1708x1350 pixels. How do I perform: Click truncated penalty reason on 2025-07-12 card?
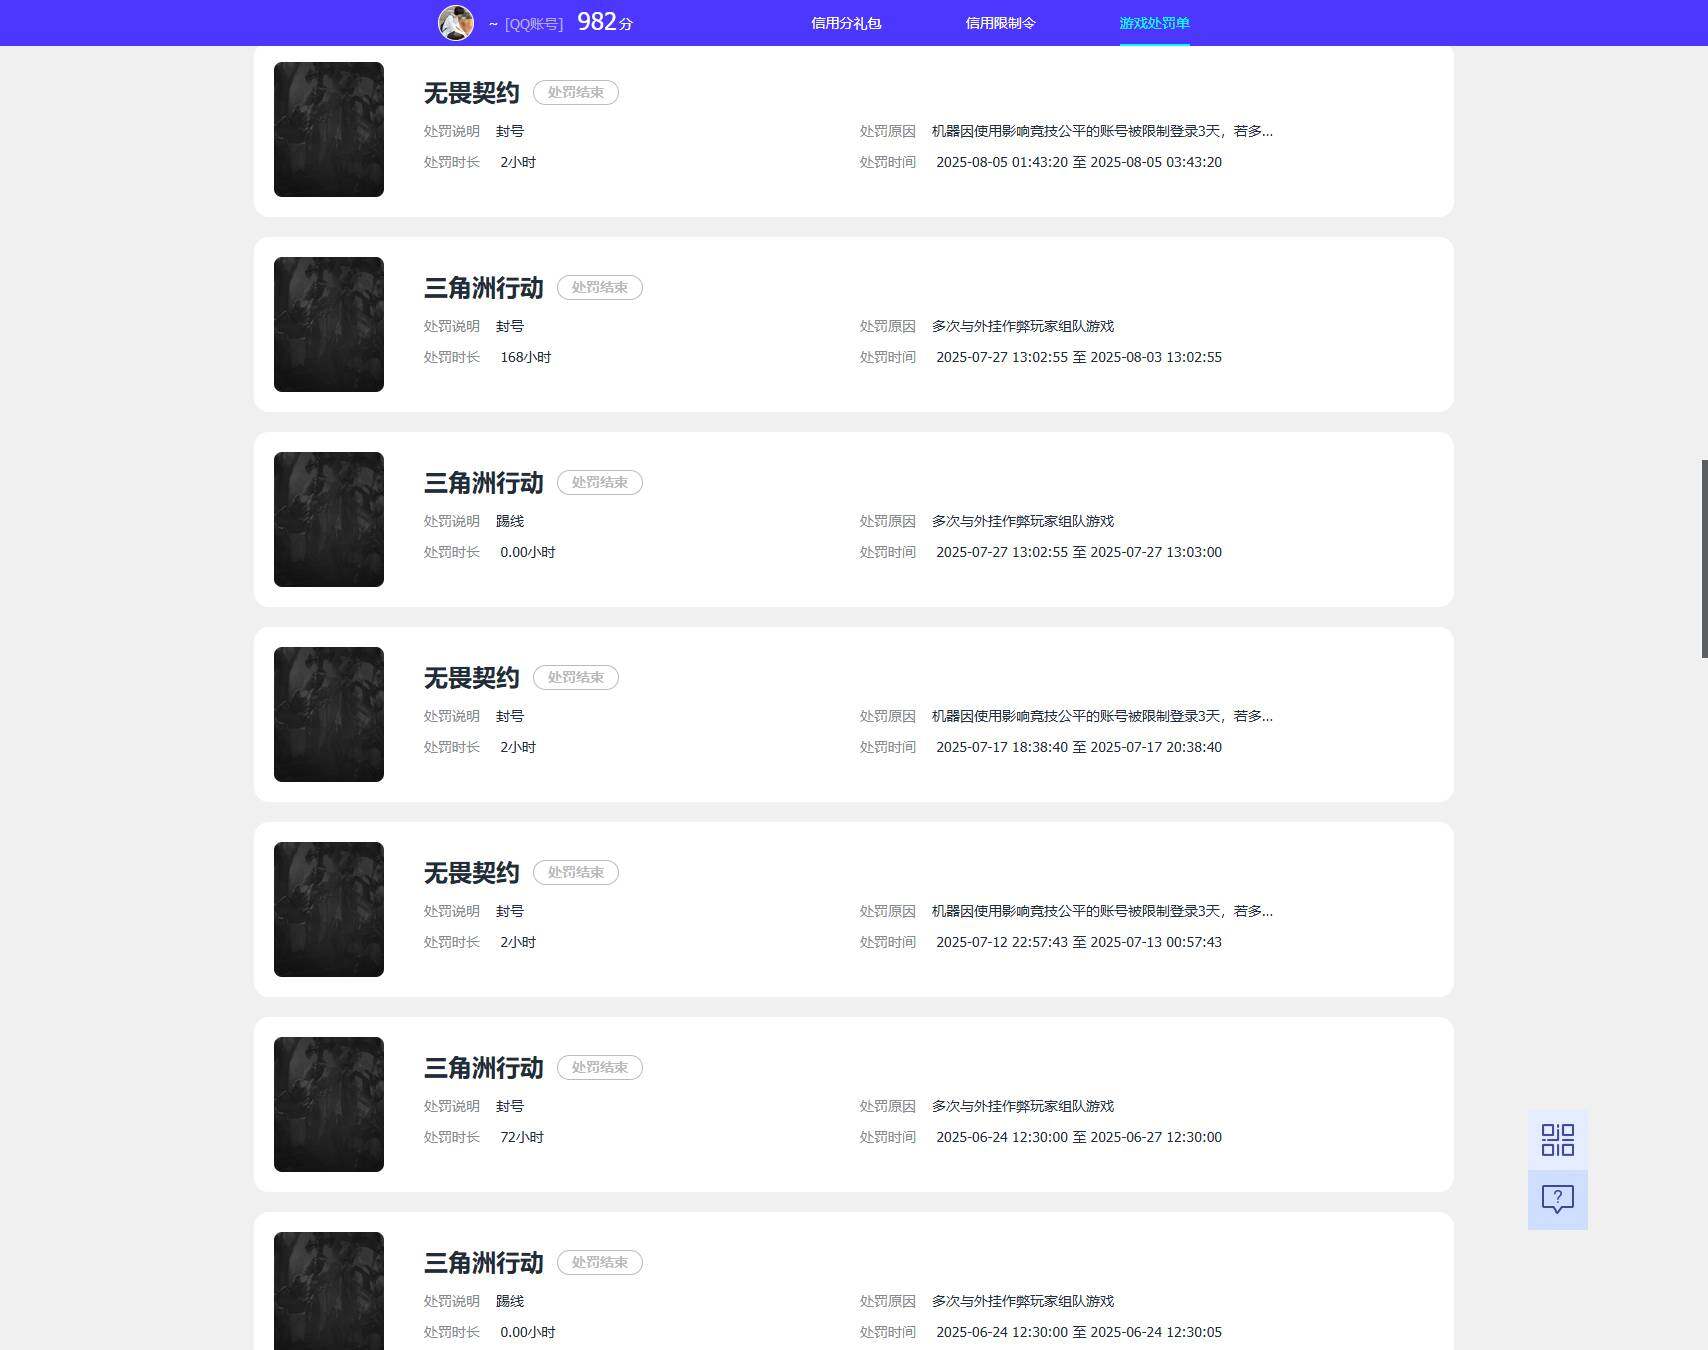pos(1102,911)
